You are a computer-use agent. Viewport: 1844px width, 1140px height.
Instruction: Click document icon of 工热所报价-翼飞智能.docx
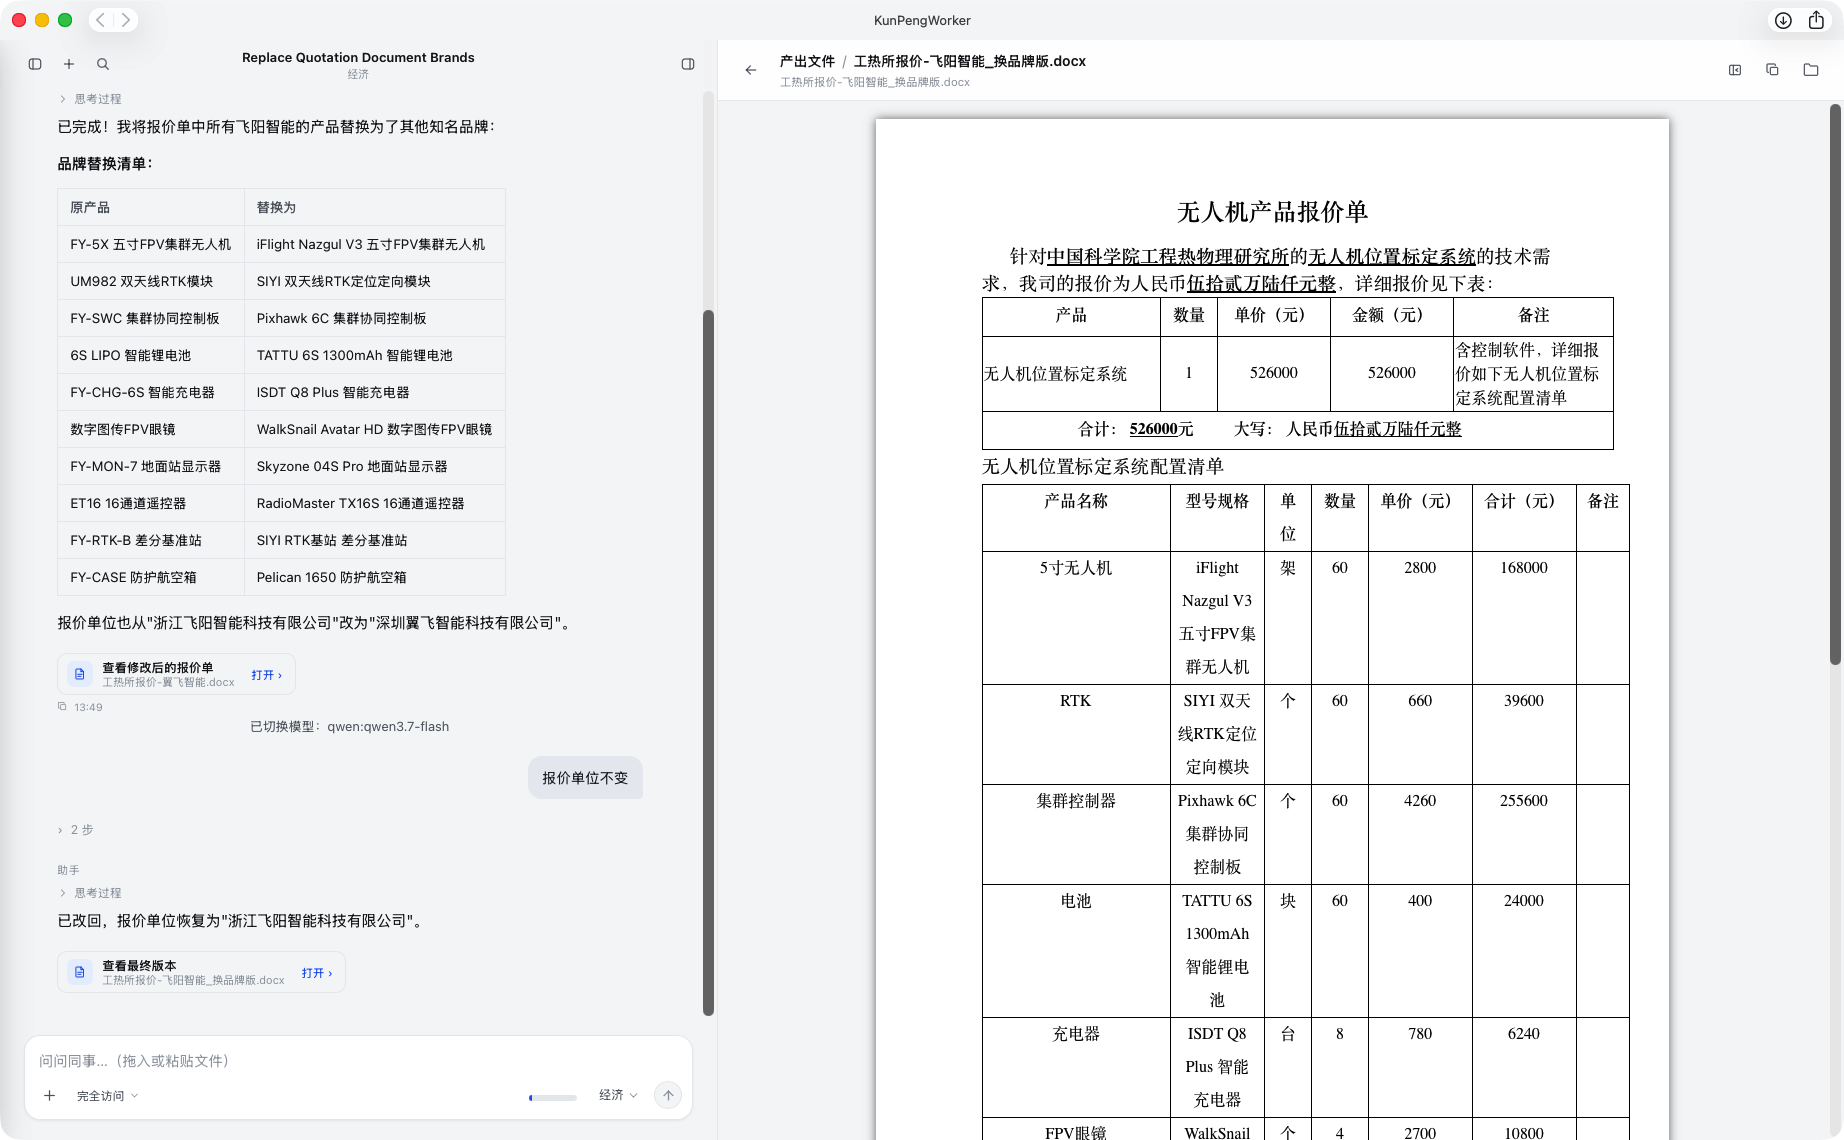pos(80,674)
